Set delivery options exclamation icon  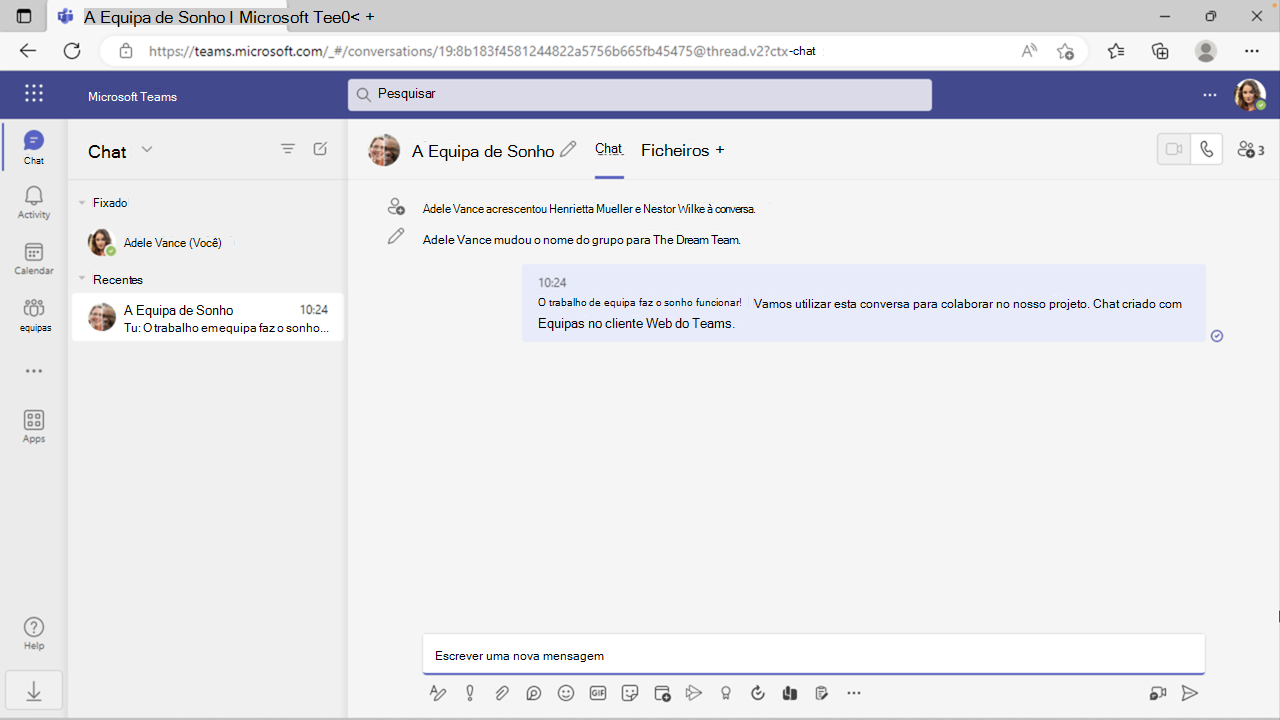470,693
